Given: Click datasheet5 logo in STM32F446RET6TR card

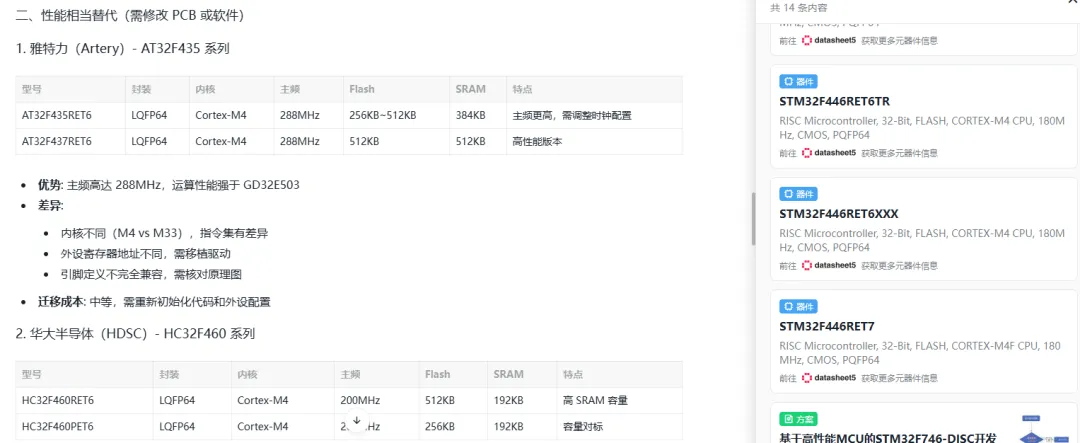Looking at the screenshot, I should (x=829, y=153).
